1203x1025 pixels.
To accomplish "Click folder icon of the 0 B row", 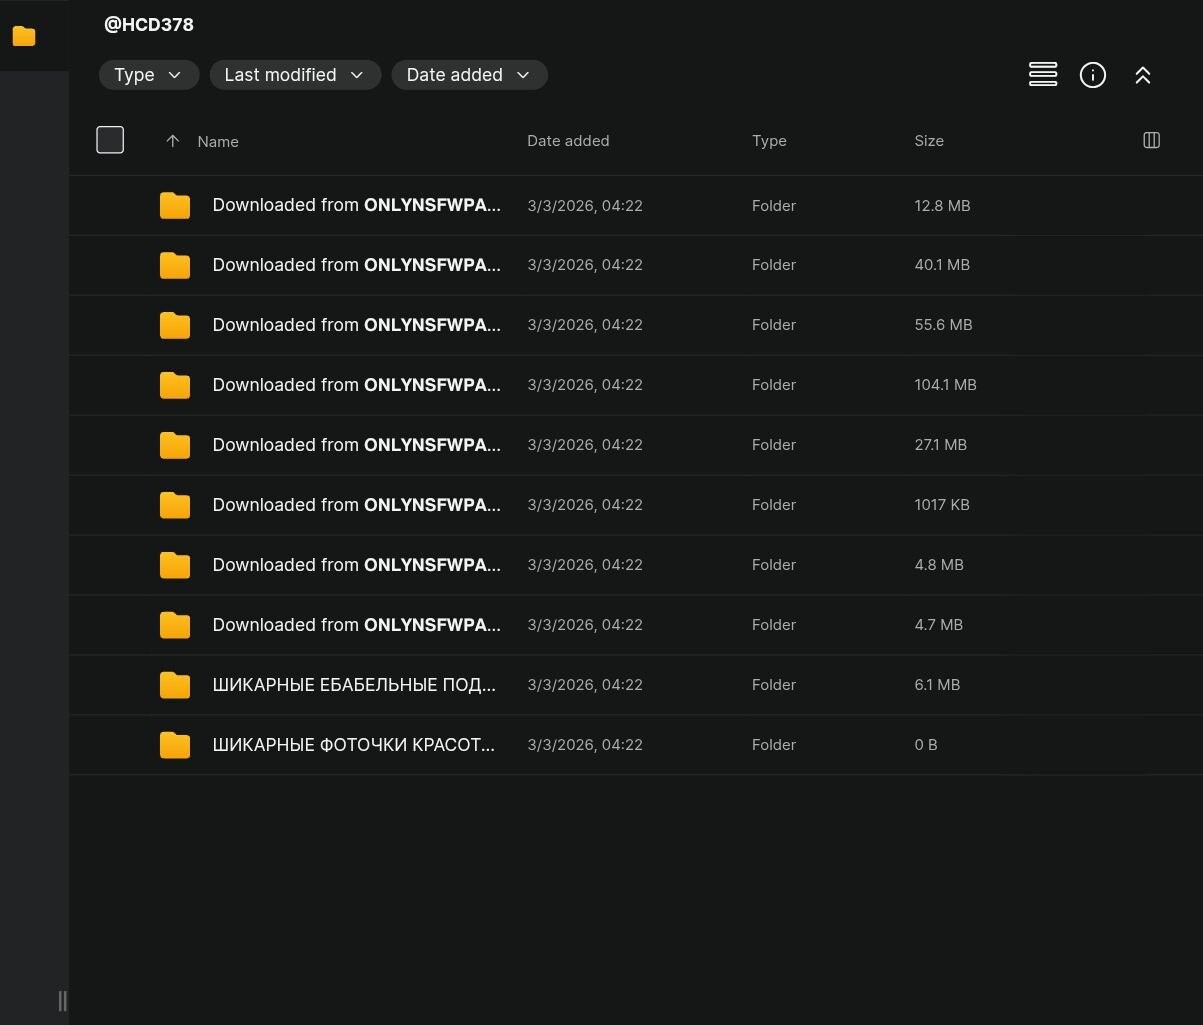I will tap(175, 745).
